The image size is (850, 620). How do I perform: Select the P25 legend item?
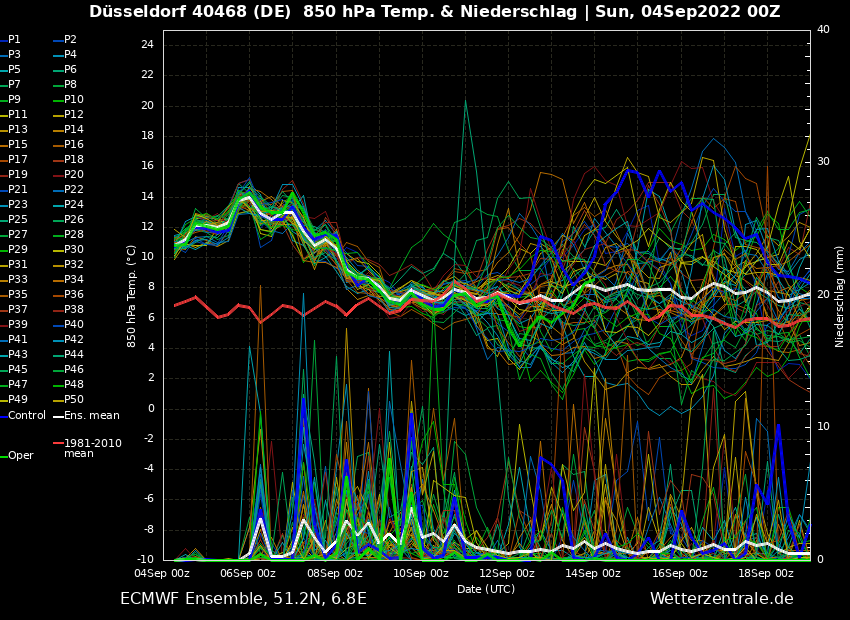(18, 220)
